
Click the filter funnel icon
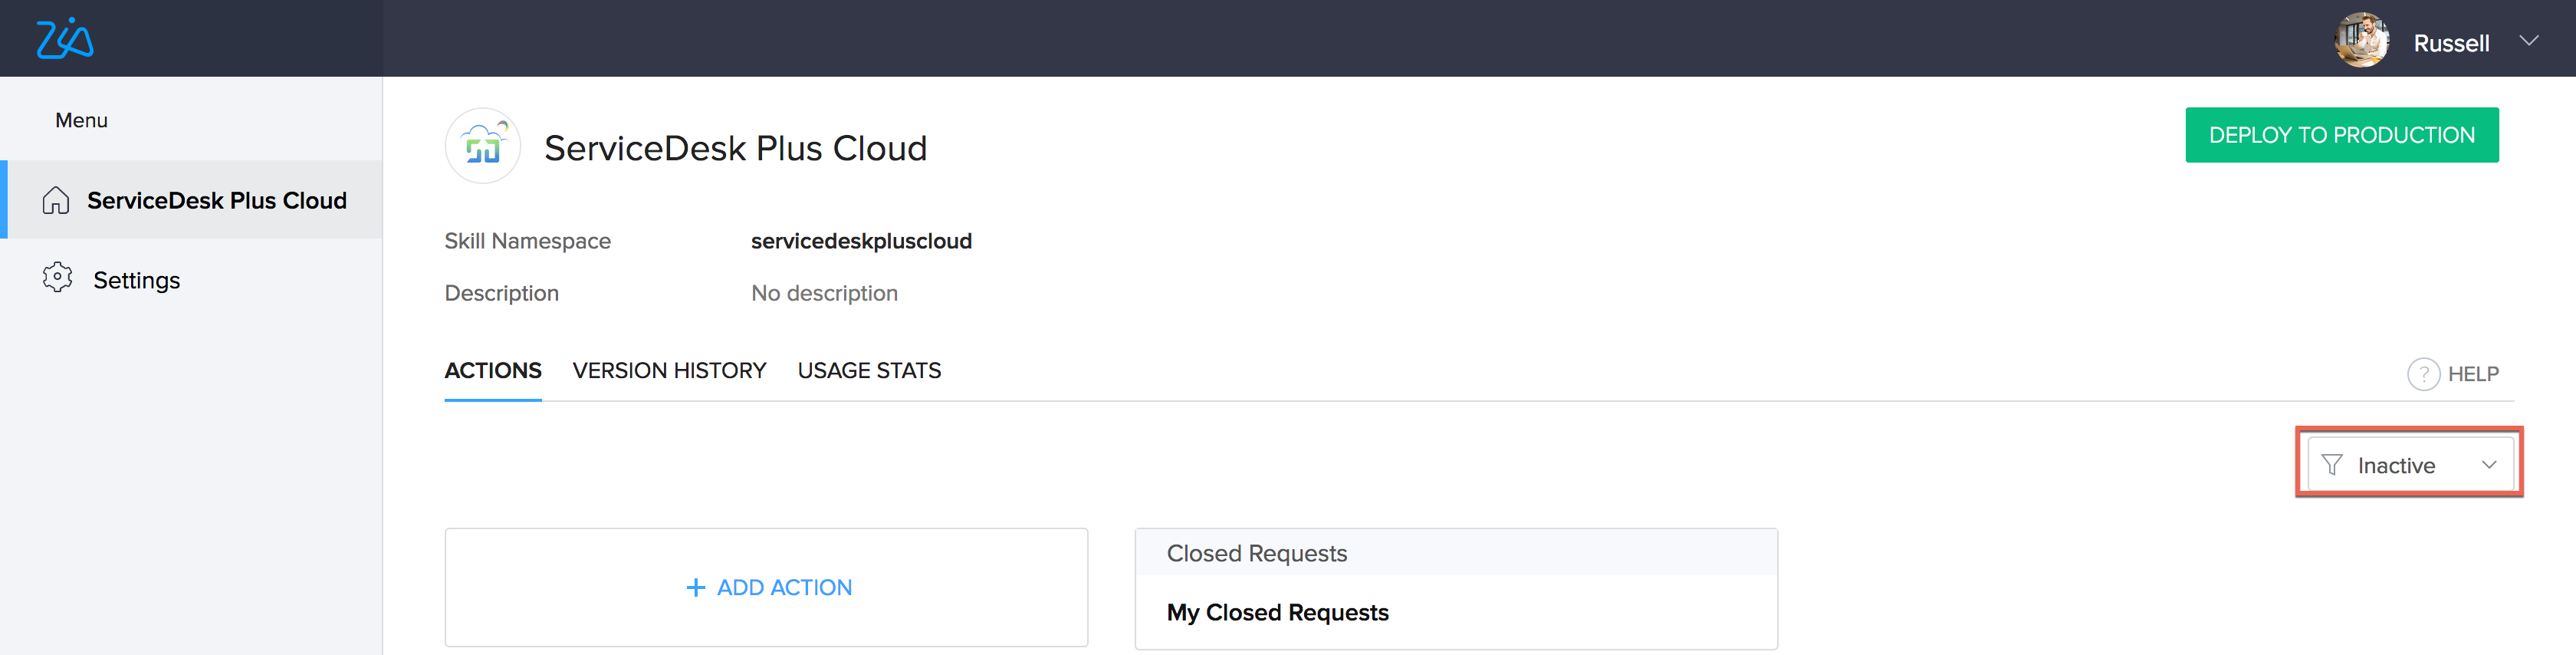coord(2331,465)
